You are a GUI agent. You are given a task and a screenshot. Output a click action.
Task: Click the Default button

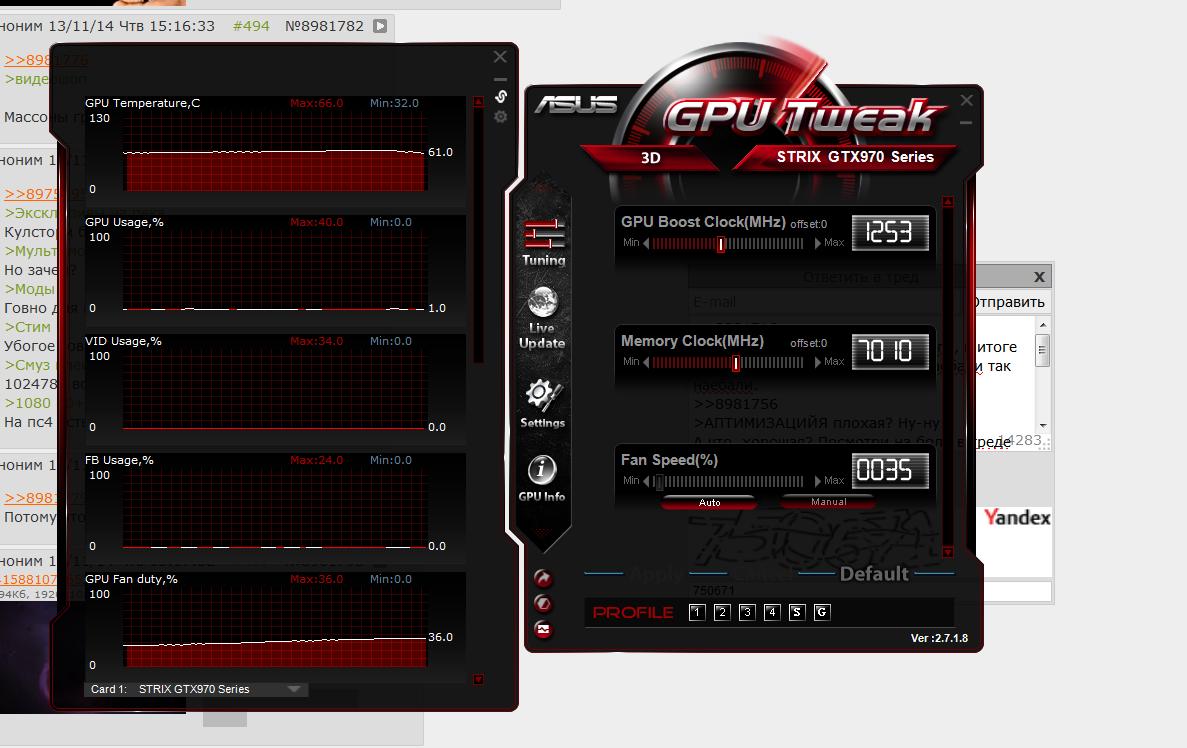coord(874,574)
